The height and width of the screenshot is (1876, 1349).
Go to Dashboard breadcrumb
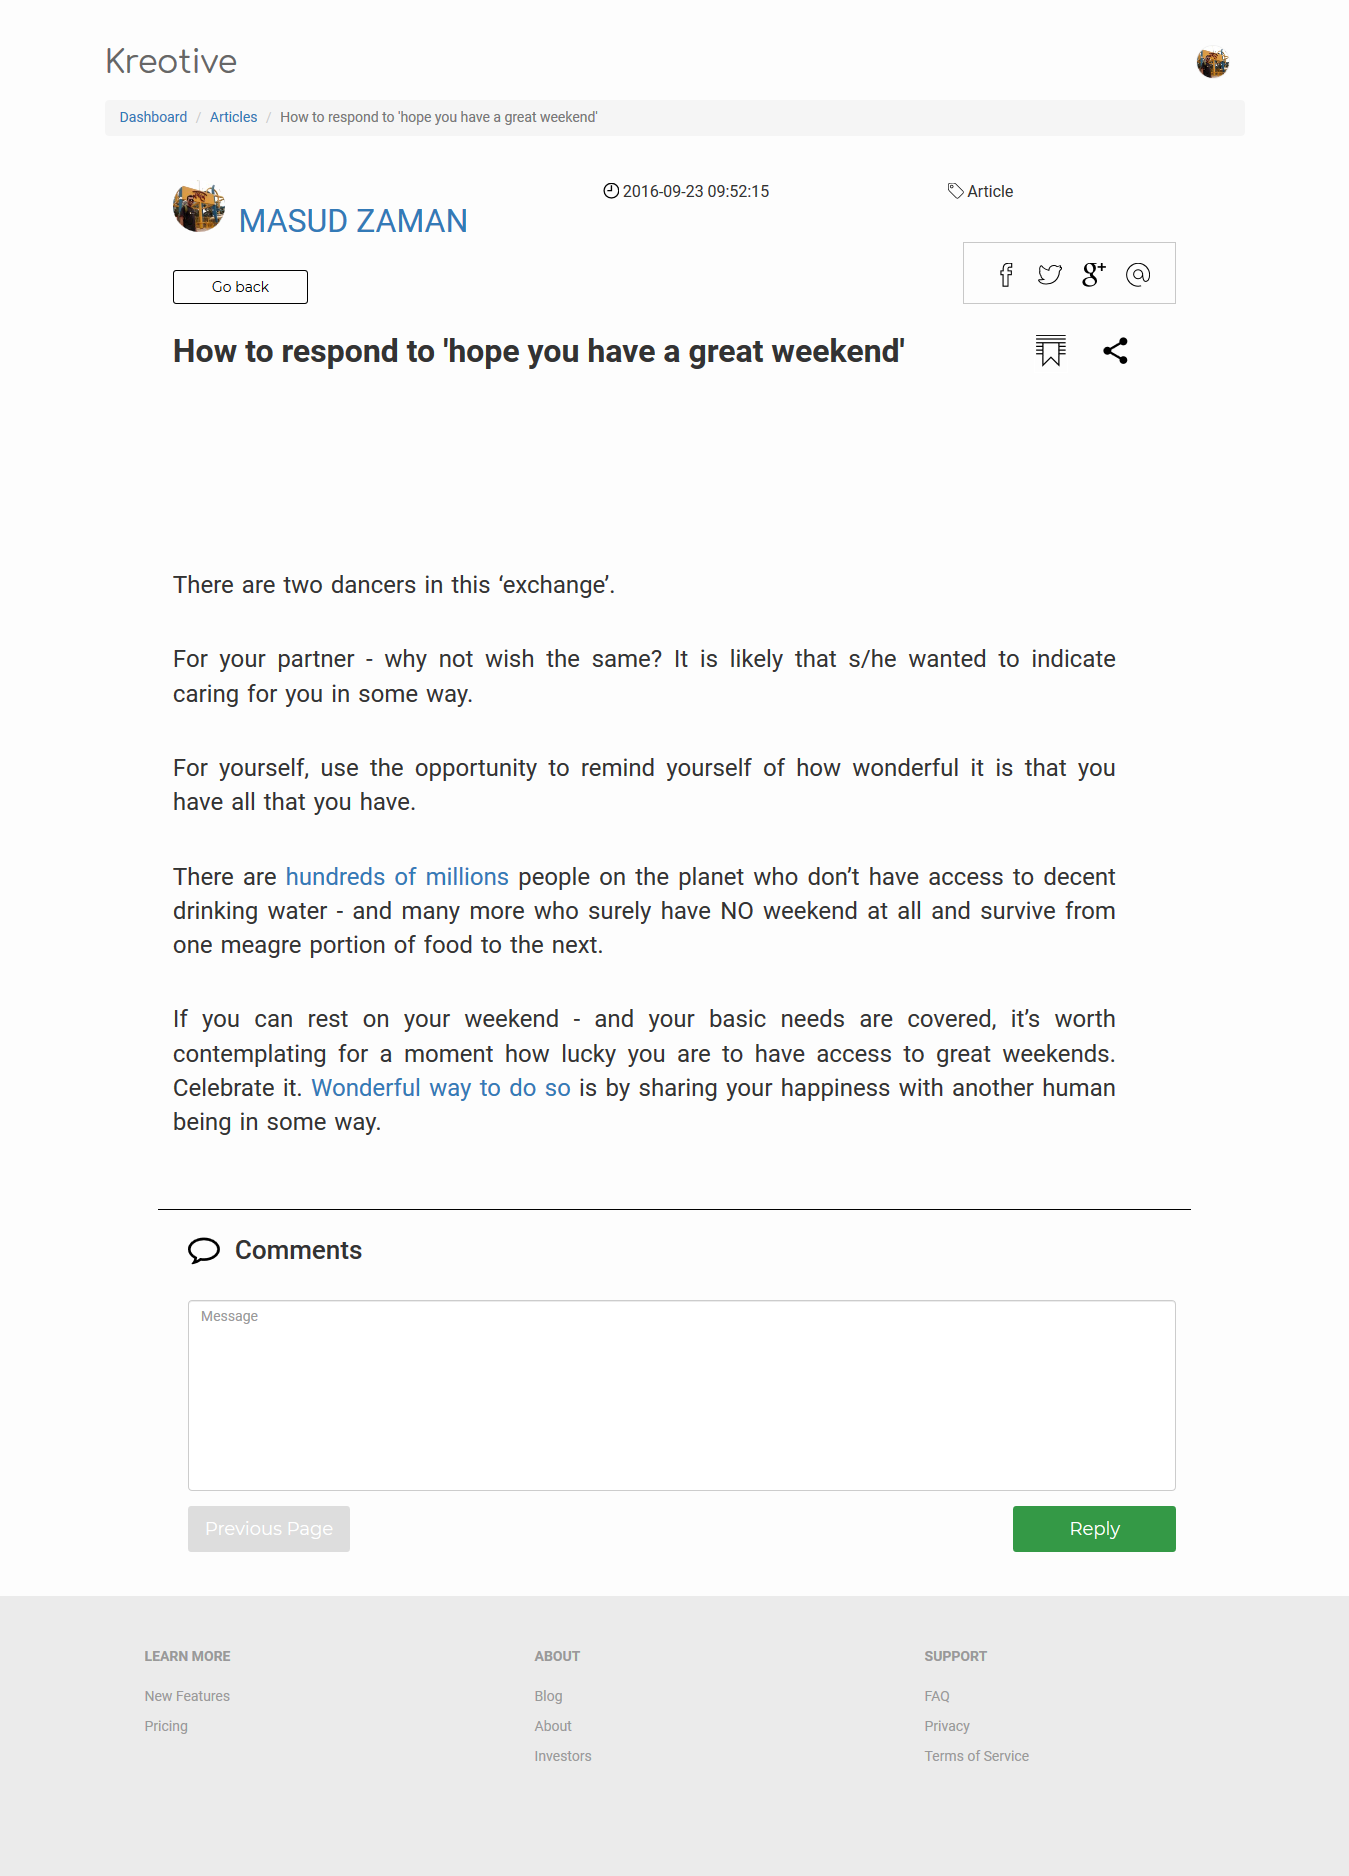153,117
